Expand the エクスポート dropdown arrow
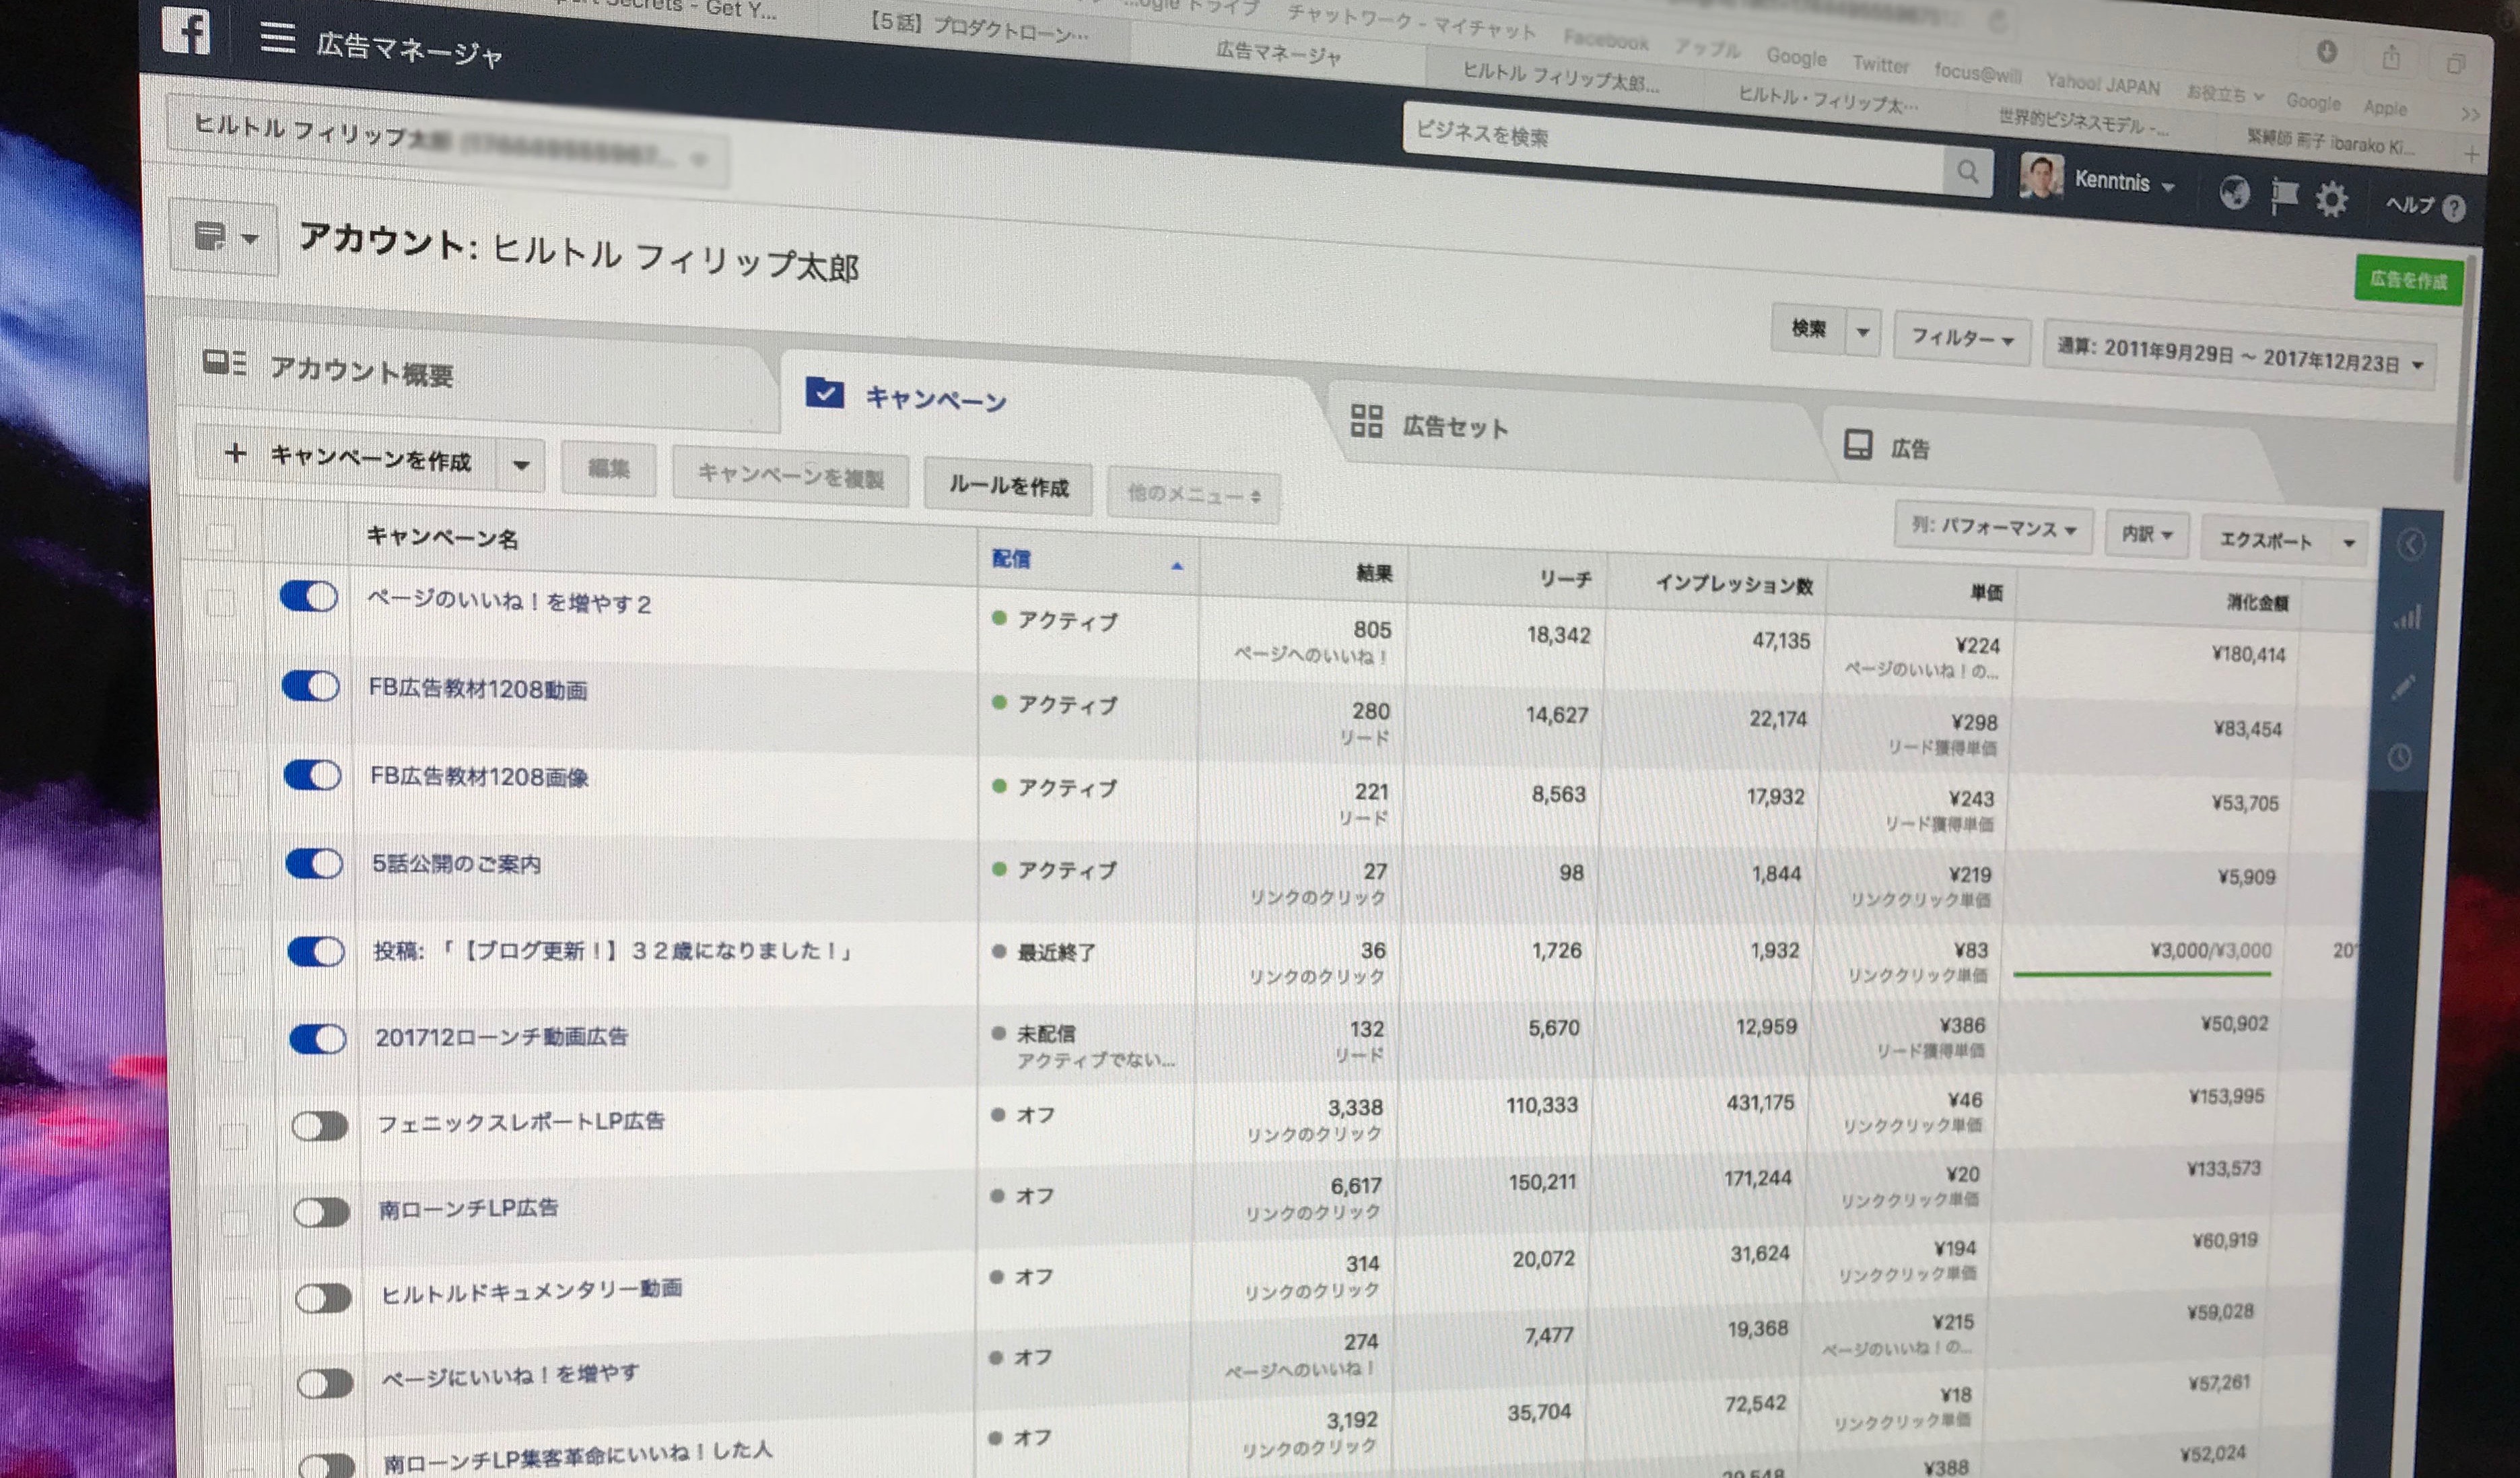Viewport: 2520px width, 1478px height. (2349, 543)
